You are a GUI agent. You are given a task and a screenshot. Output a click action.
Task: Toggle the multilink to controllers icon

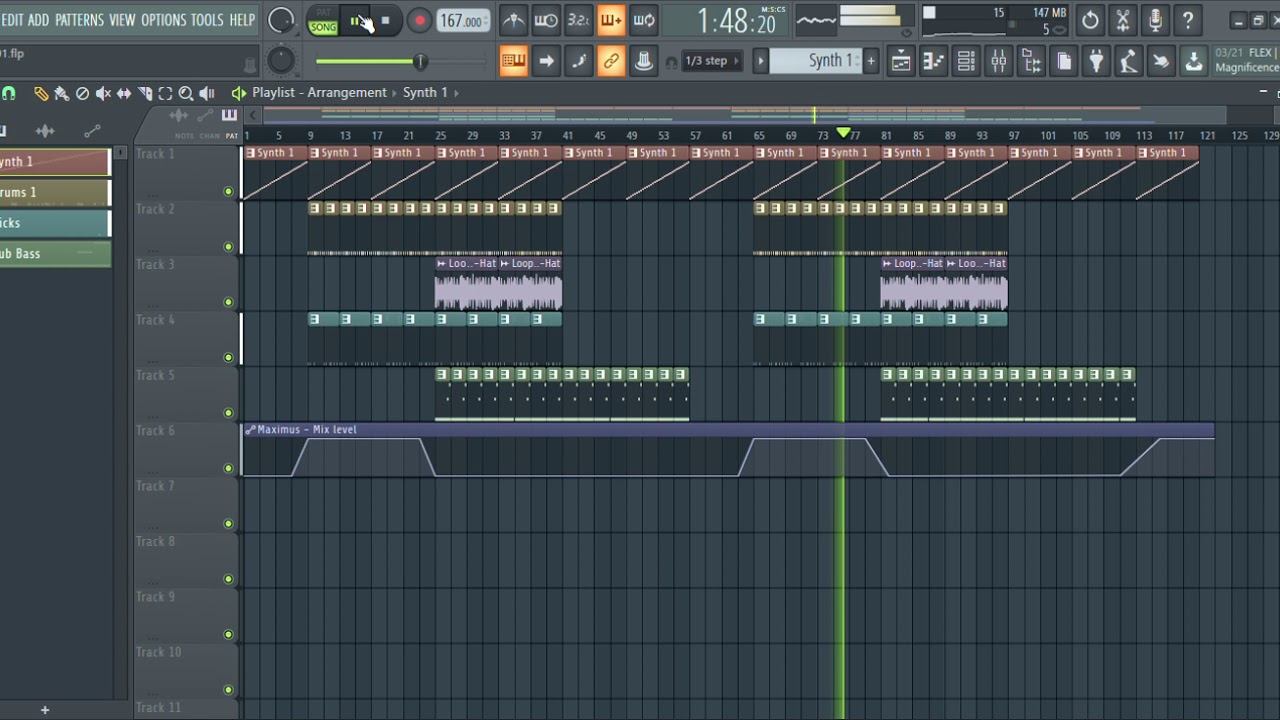click(611, 61)
